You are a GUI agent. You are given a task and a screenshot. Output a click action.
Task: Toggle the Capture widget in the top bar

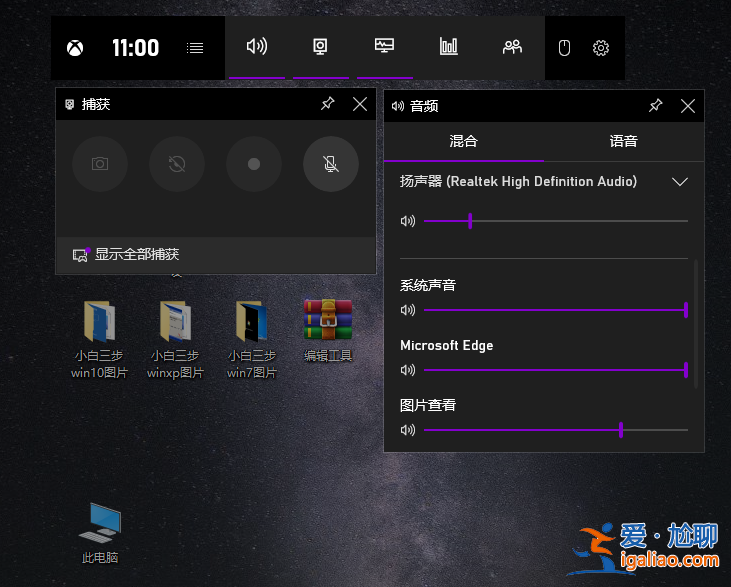(x=320, y=47)
